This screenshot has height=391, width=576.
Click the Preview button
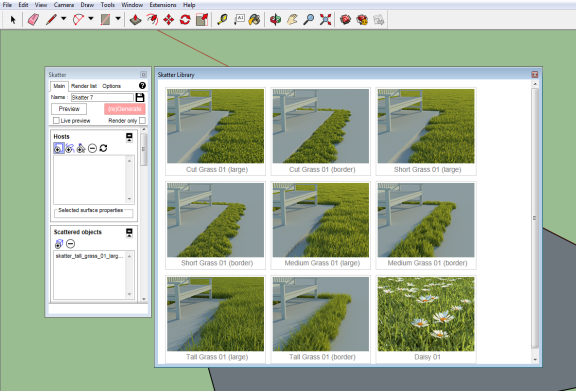point(69,109)
